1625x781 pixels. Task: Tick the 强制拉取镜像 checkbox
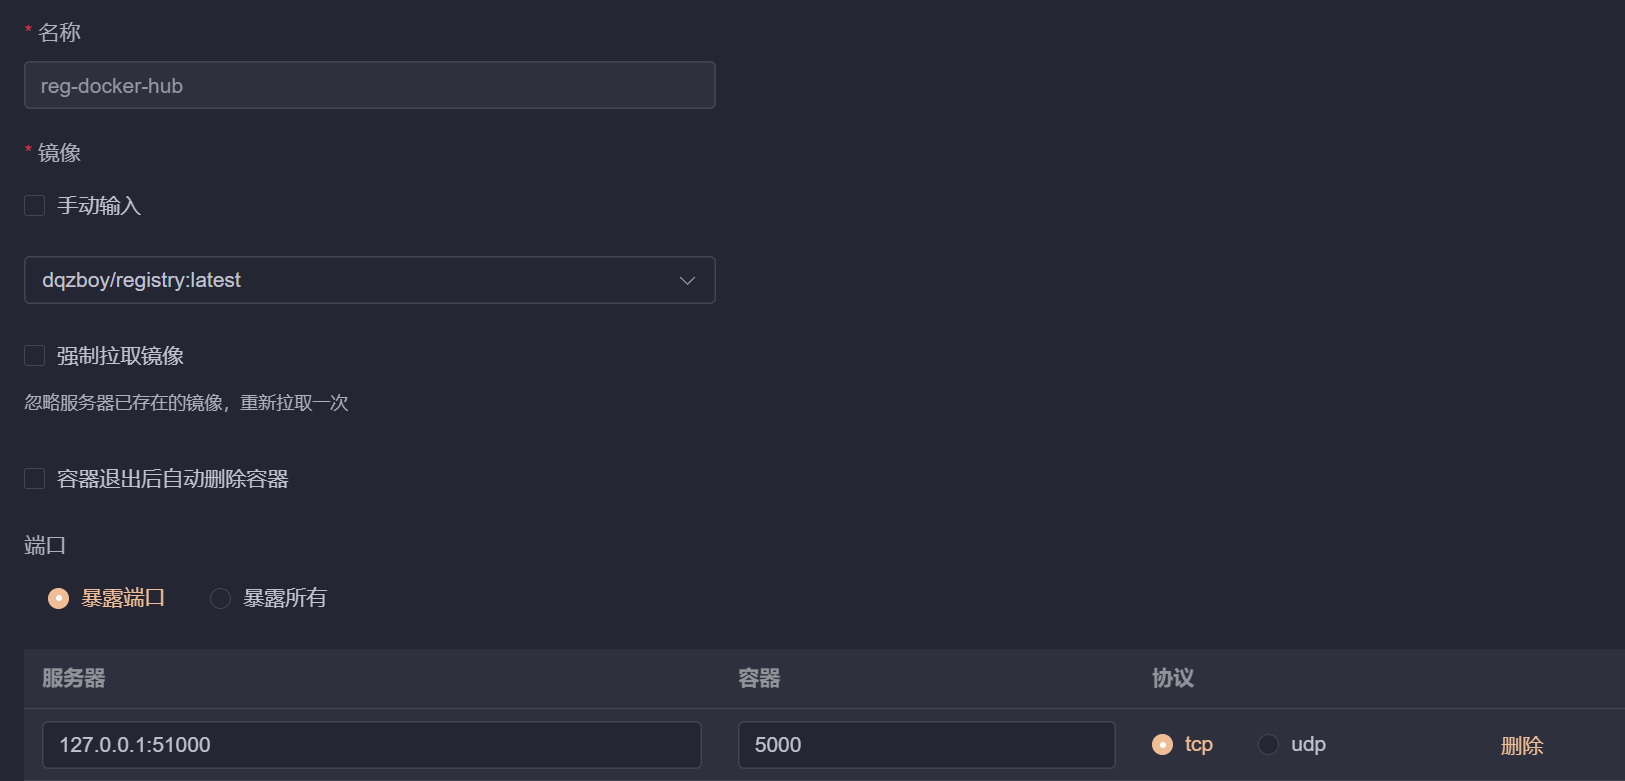(35, 356)
